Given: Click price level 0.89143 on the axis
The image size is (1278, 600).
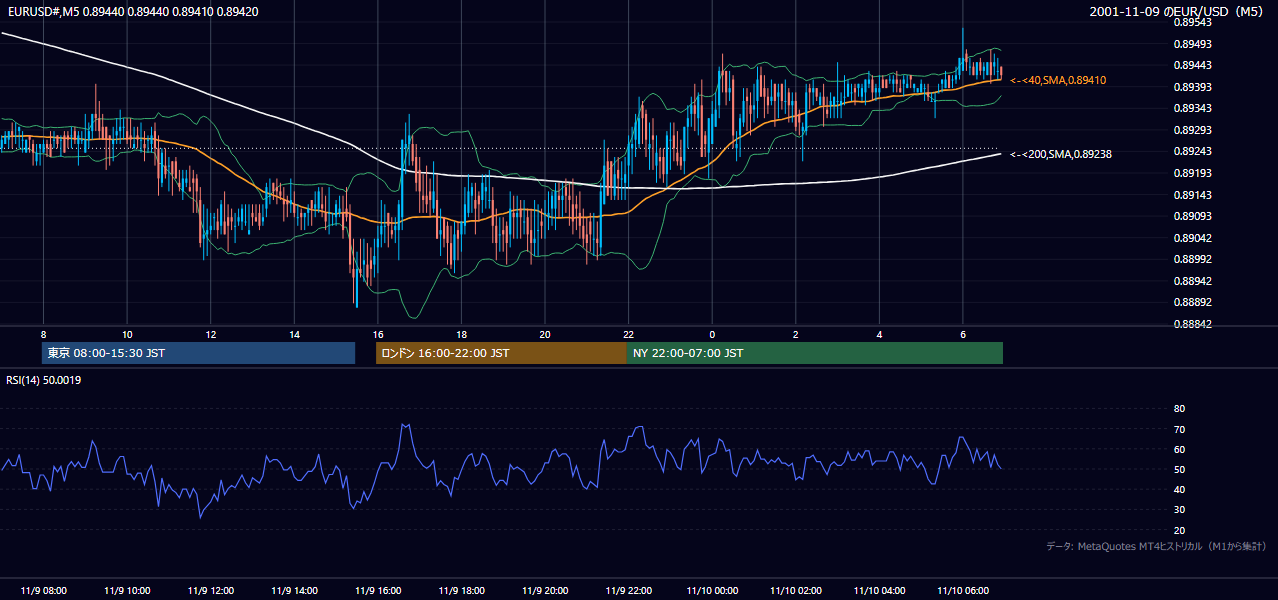Looking at the screenshot, I should click(x=1194, y=195).
